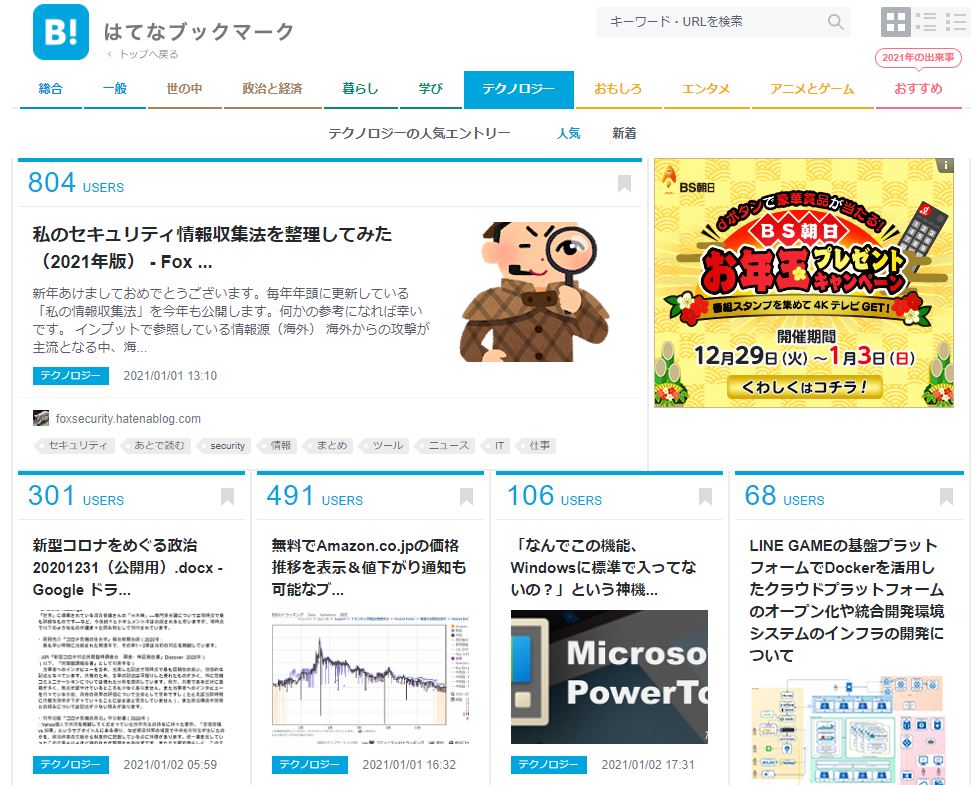Switch to headline list view icon
The image size is (975, 785).
coord(926,22)
